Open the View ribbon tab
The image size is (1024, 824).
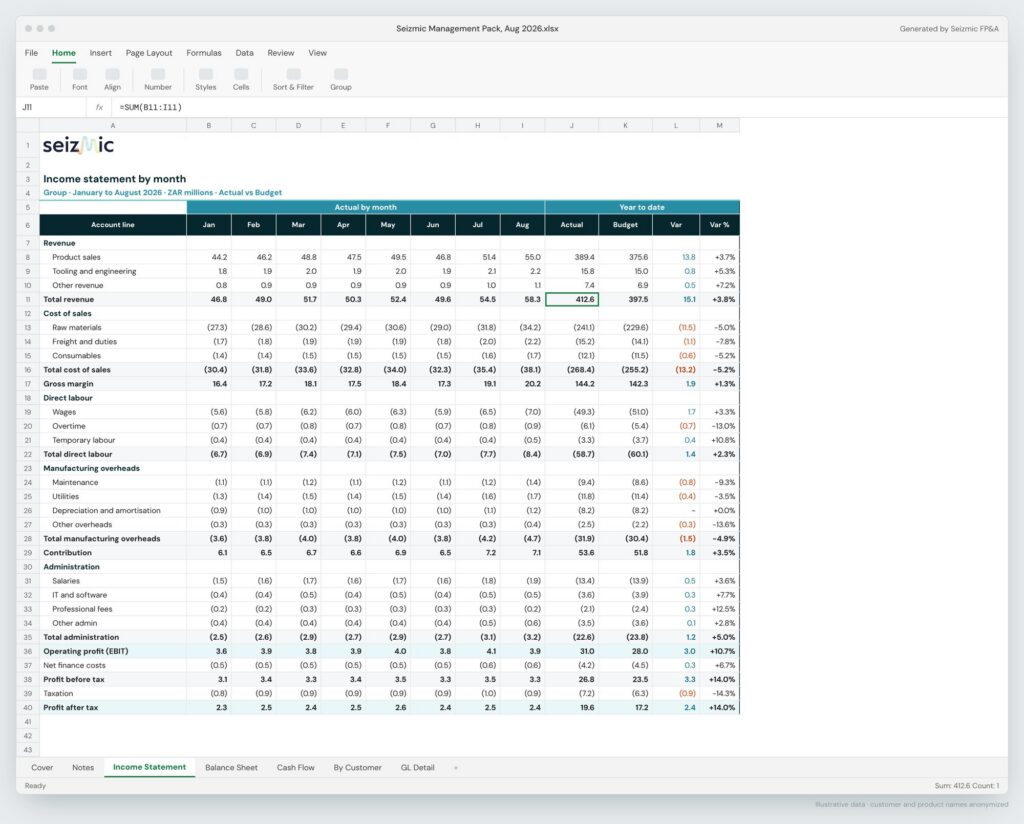[x=317, y=53]
